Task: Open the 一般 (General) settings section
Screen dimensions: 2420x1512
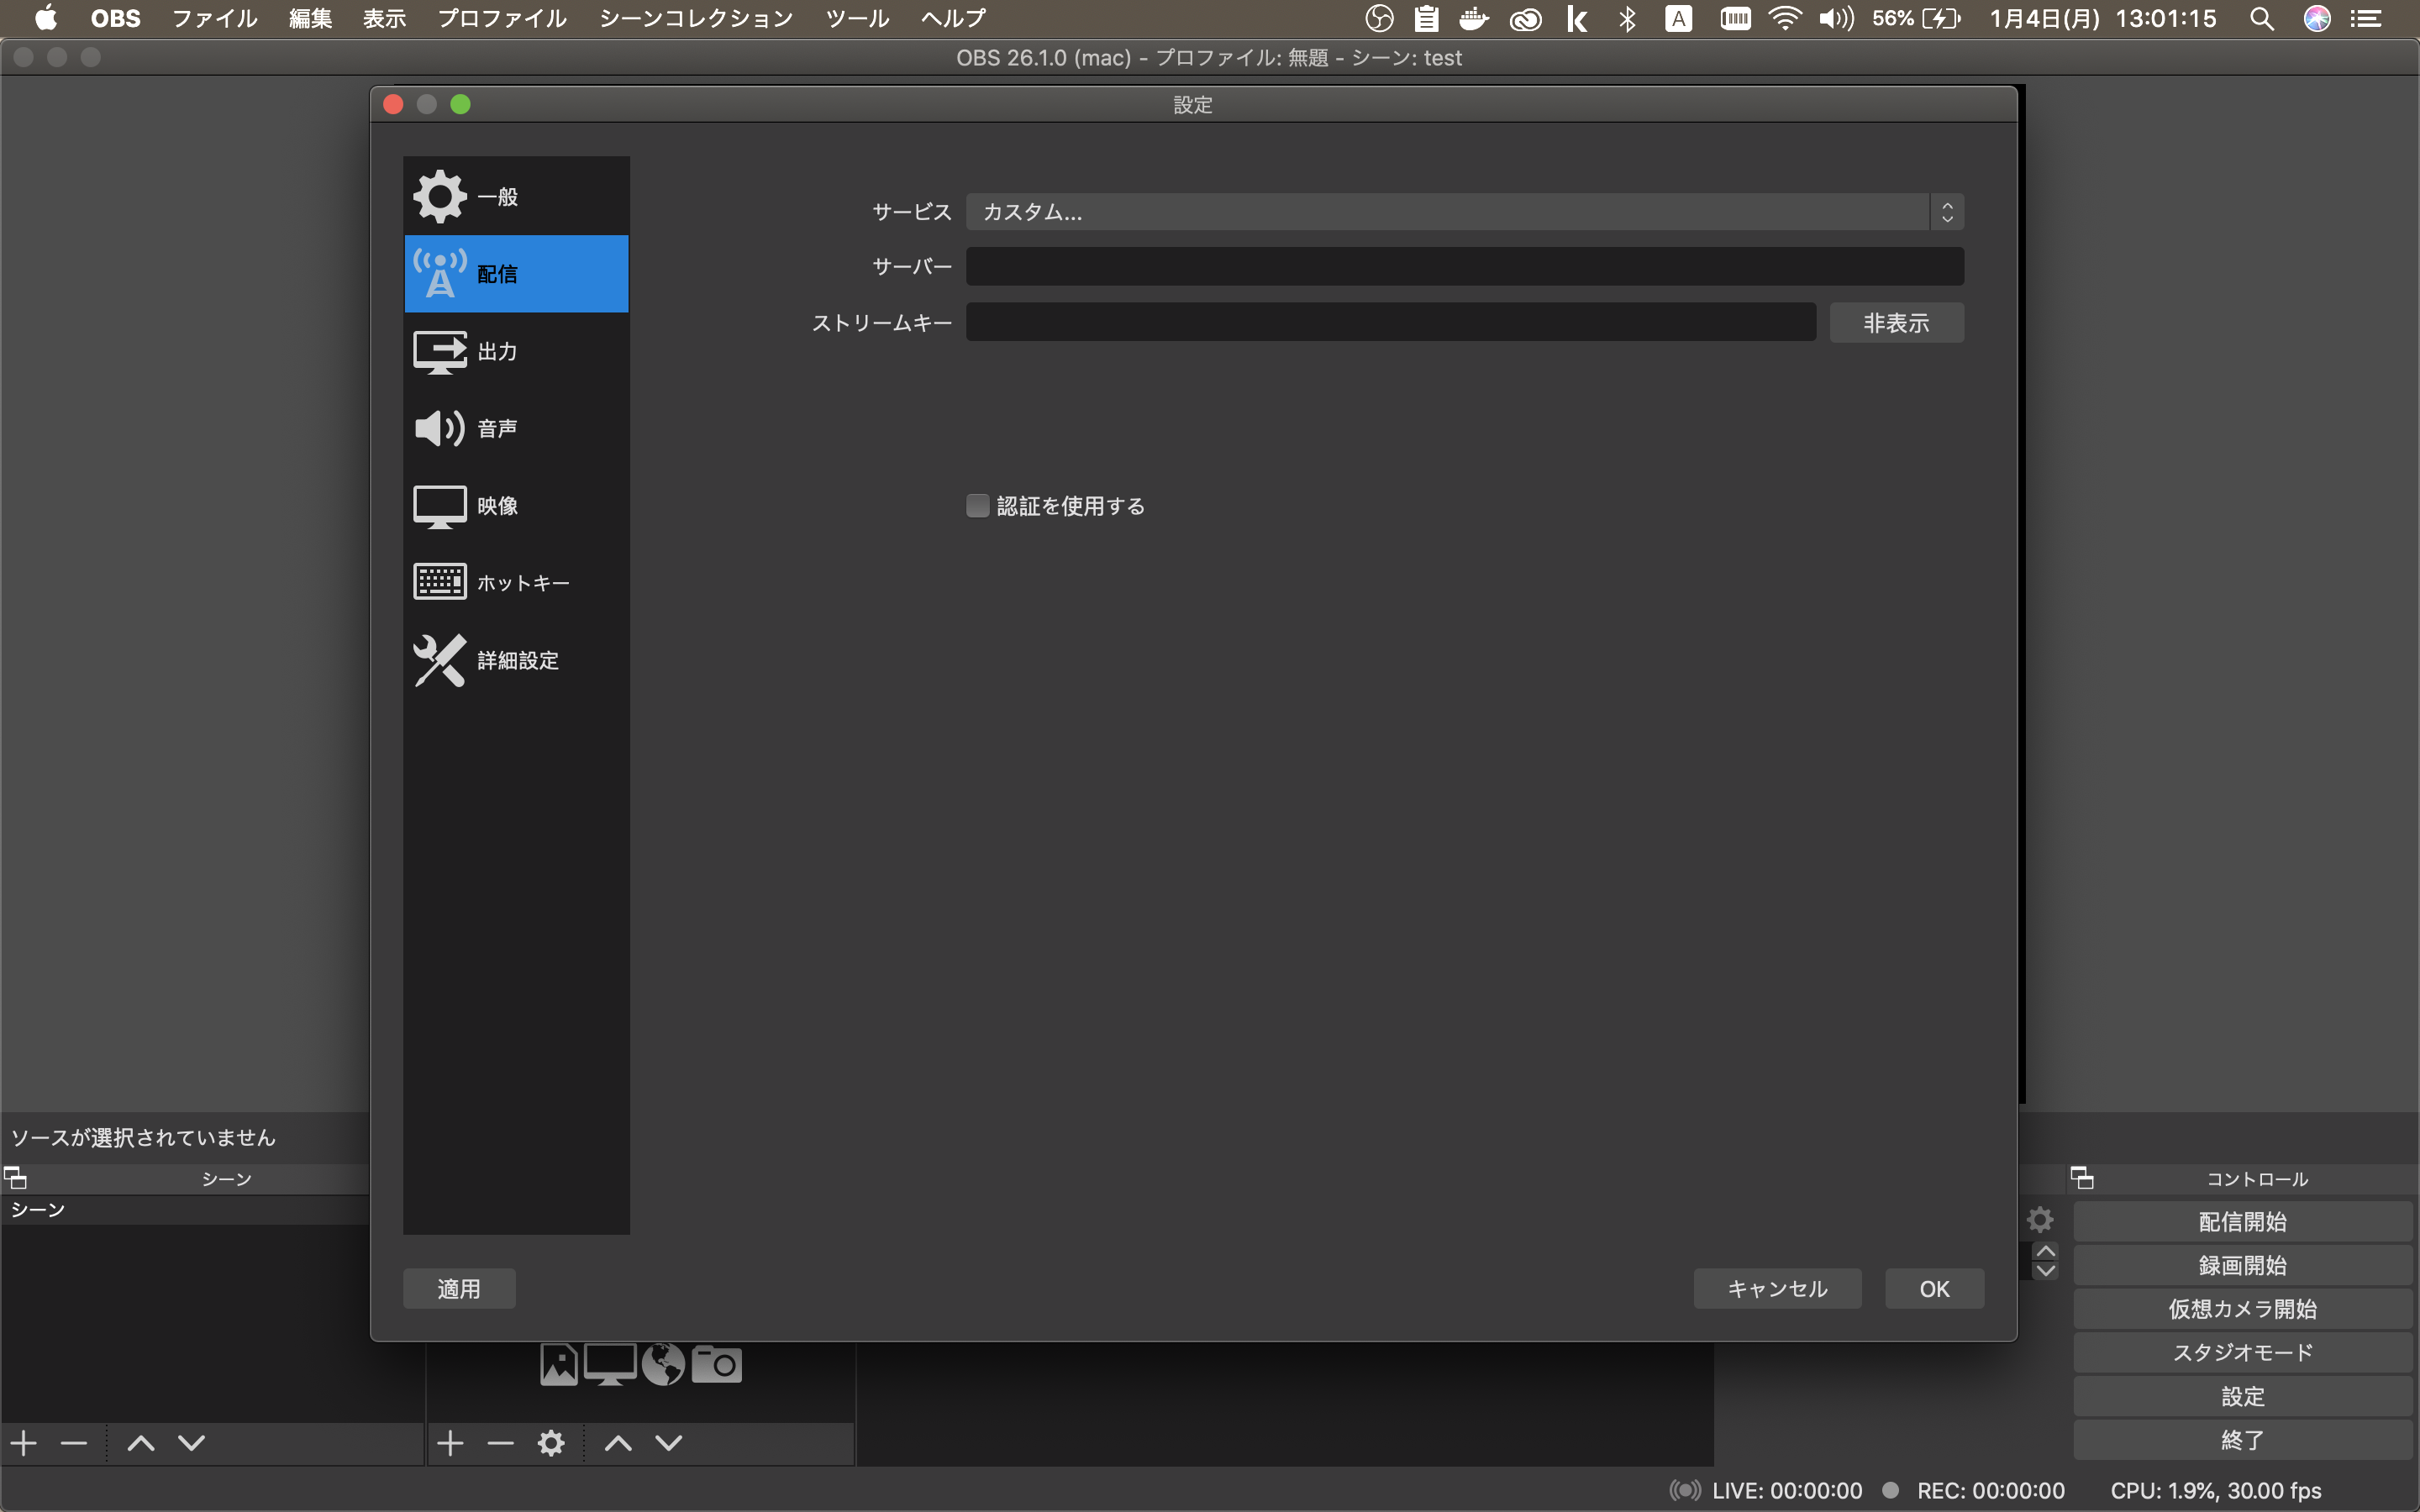Action: click(516, 196)
